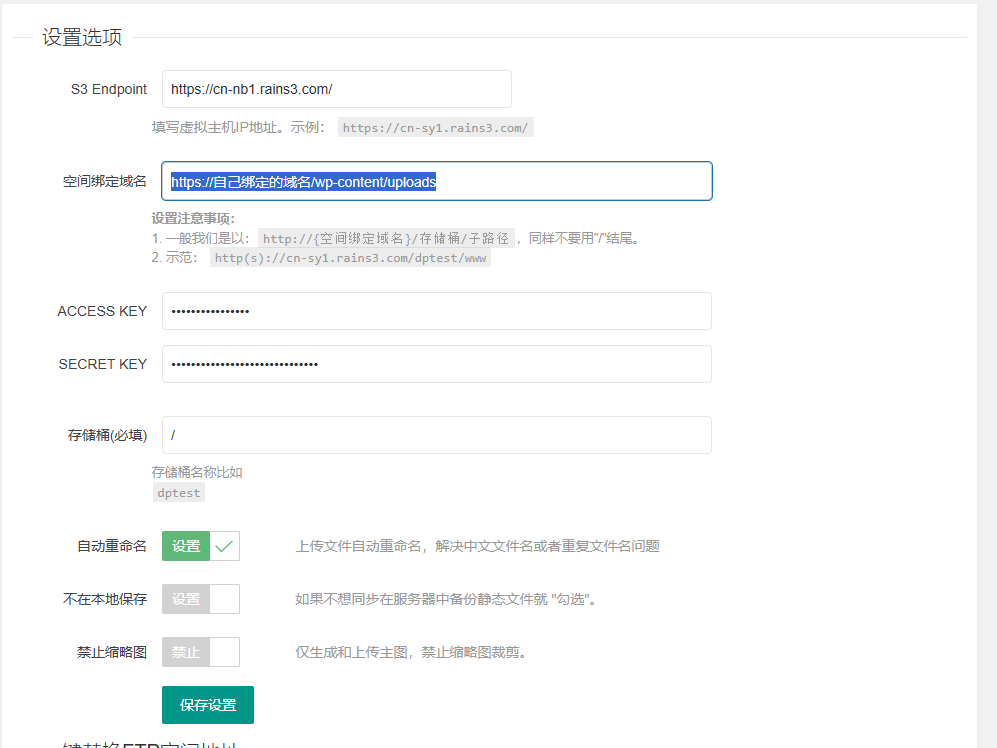Click the 存储桶(必填) label
This screenshot has width=997, height=748.
107,435
